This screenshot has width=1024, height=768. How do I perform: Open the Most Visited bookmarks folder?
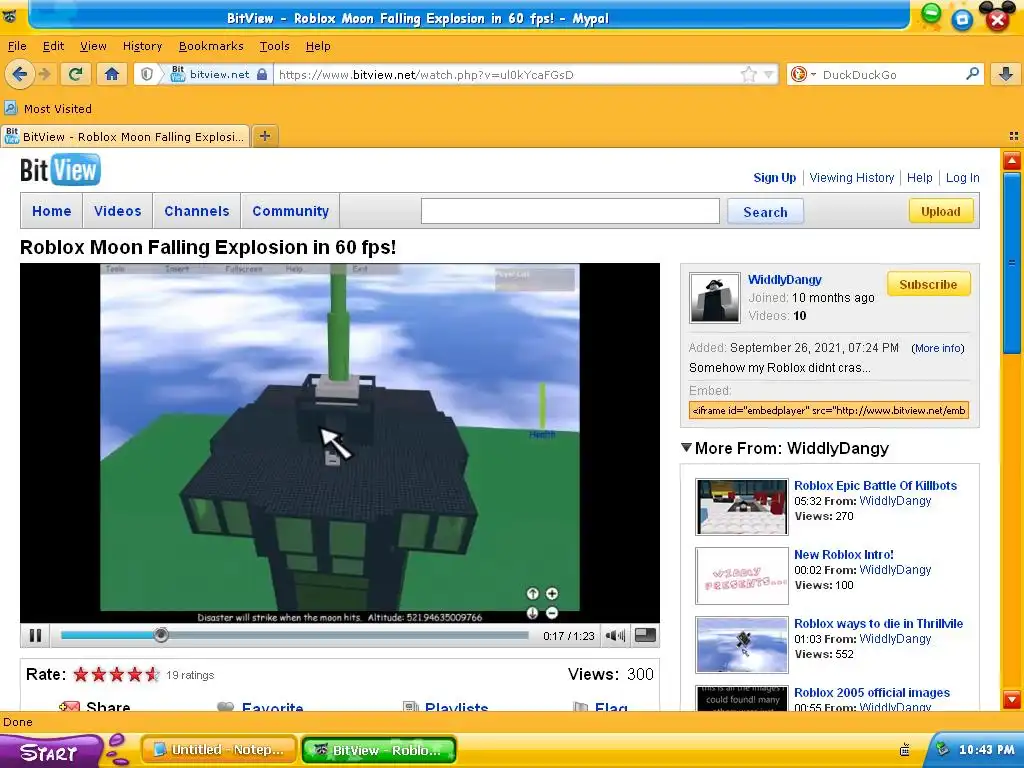pyautogui.click(x=48, y=108)
